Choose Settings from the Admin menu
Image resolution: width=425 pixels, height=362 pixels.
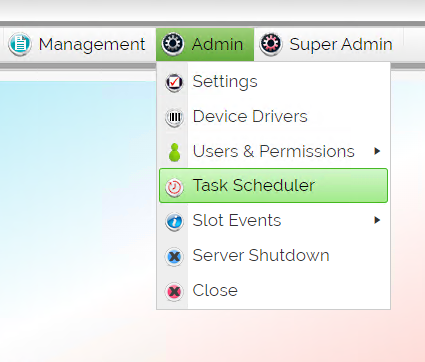273,82
